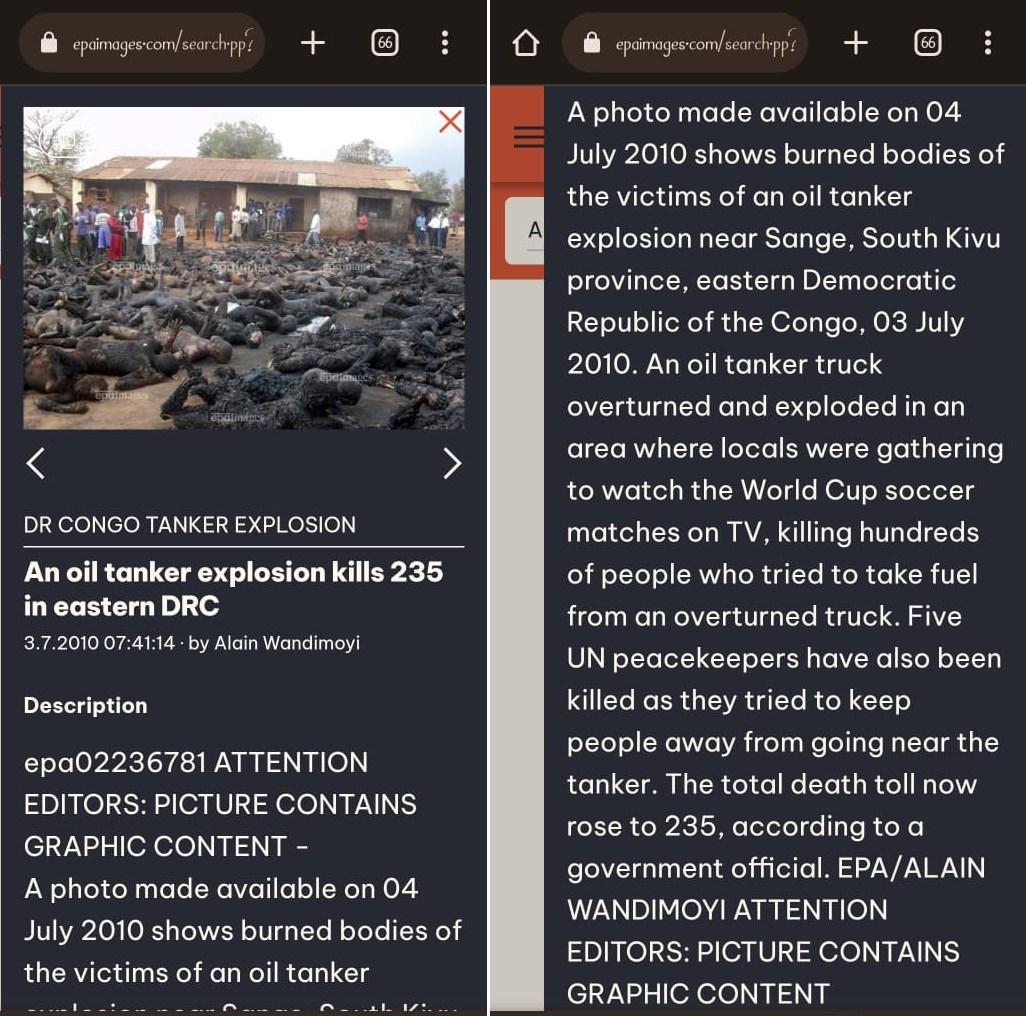Show the previous photo with the left chevron
Viewport: 1026px width, 1016px height.
pos(36,464)
